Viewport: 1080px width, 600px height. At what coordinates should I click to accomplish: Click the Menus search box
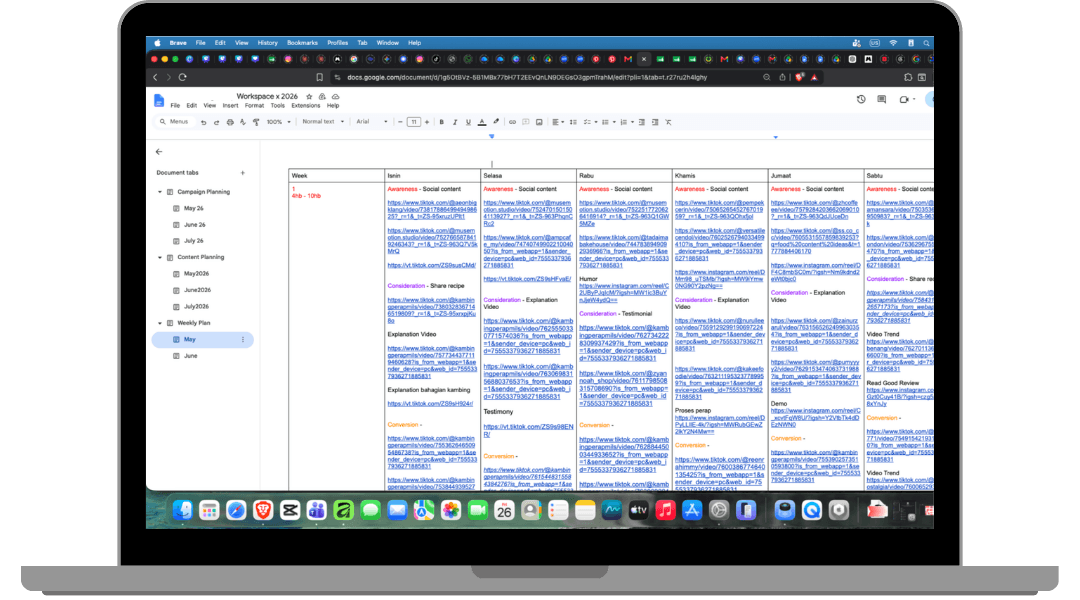174,122
